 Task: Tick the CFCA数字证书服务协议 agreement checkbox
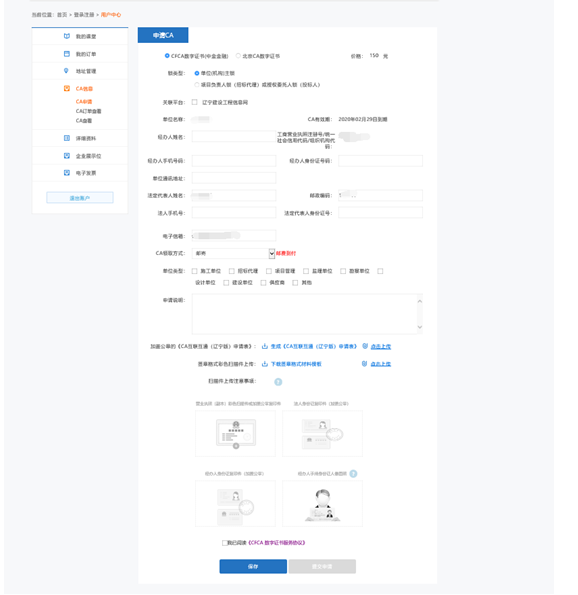click(225, 543)
